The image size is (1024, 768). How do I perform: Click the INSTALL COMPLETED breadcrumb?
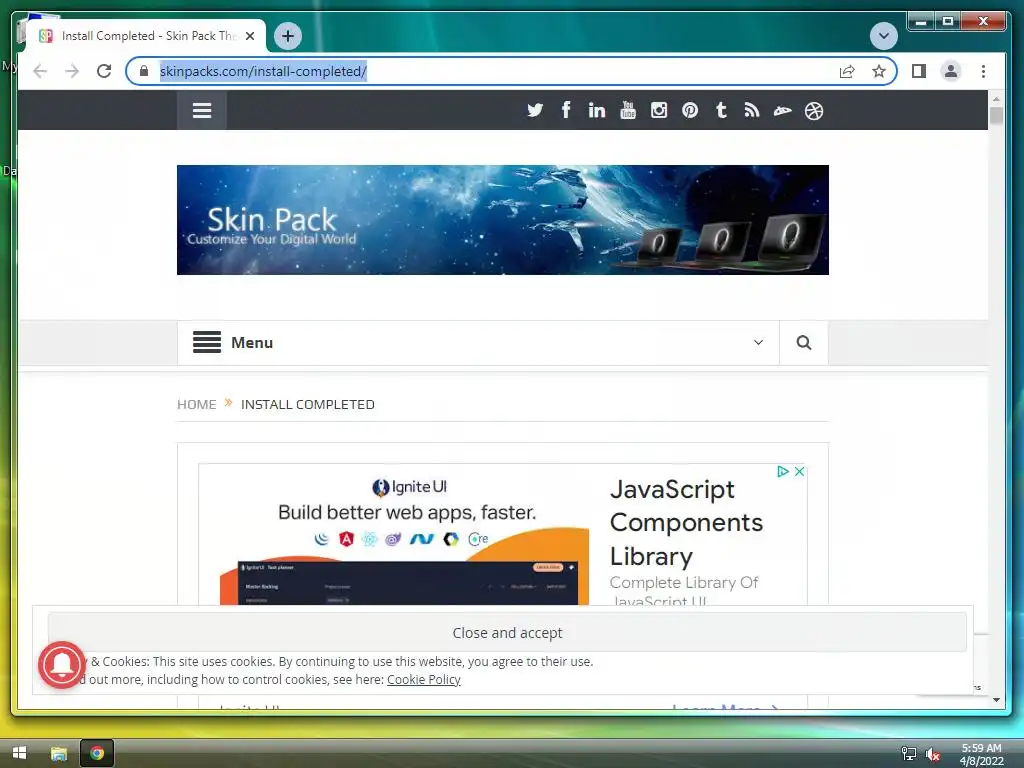tap(308, 404)
